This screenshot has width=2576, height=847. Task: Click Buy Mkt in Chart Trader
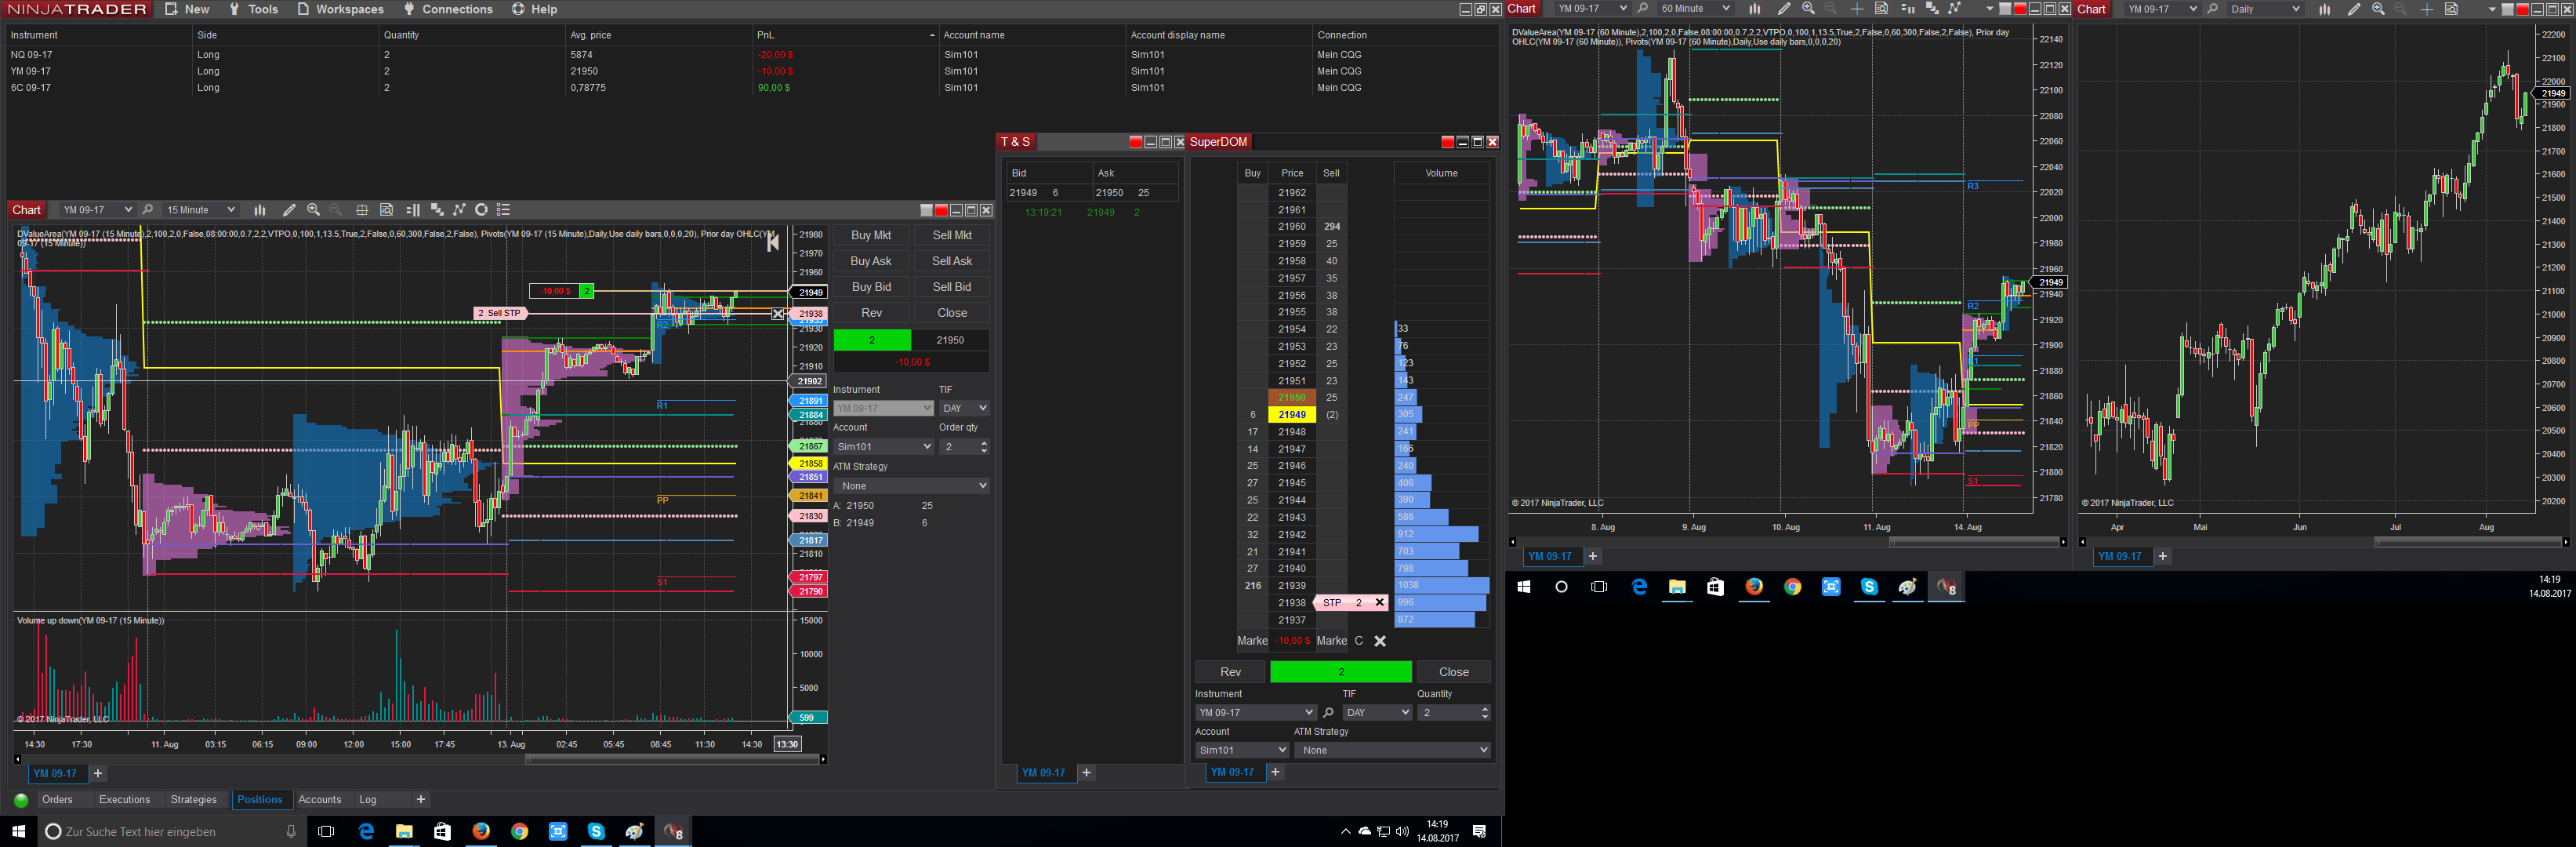pos(871,235)
